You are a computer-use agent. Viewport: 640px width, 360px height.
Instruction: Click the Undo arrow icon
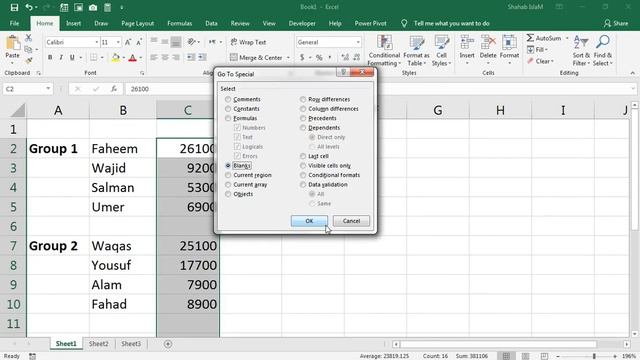coord(29,7)
